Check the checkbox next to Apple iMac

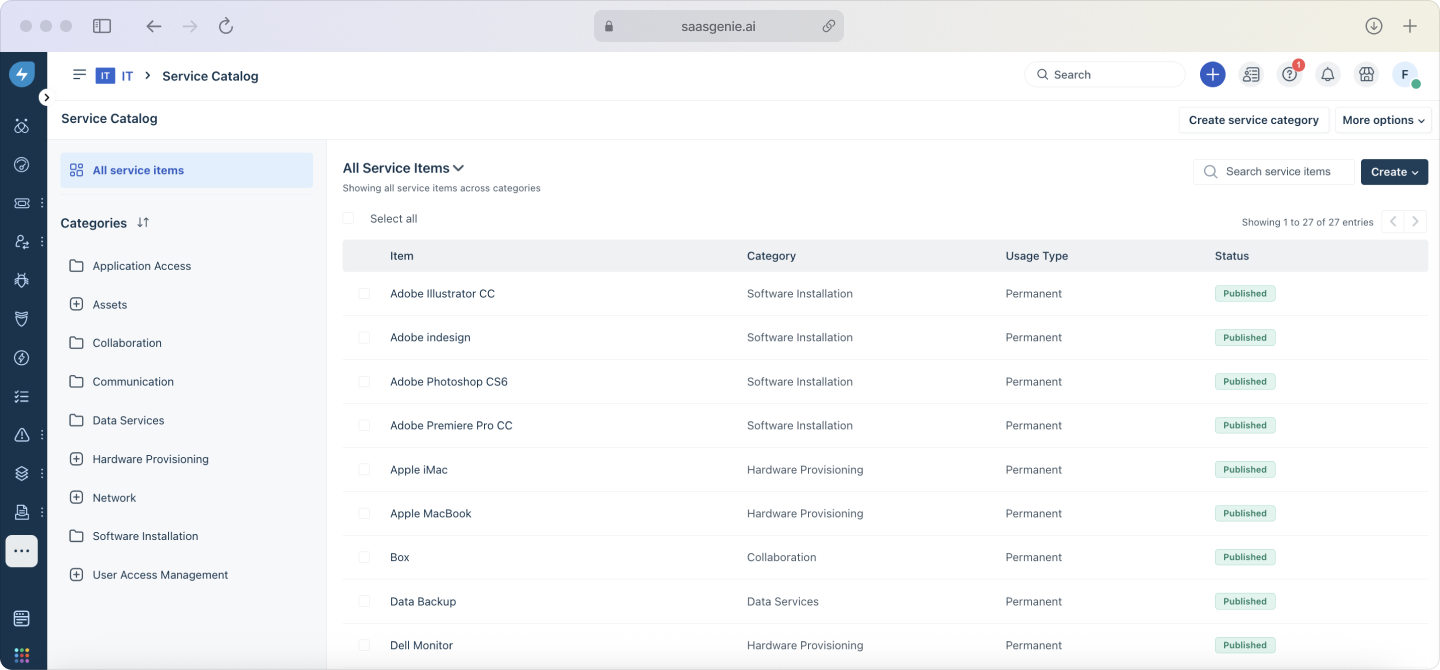(364, 469)
